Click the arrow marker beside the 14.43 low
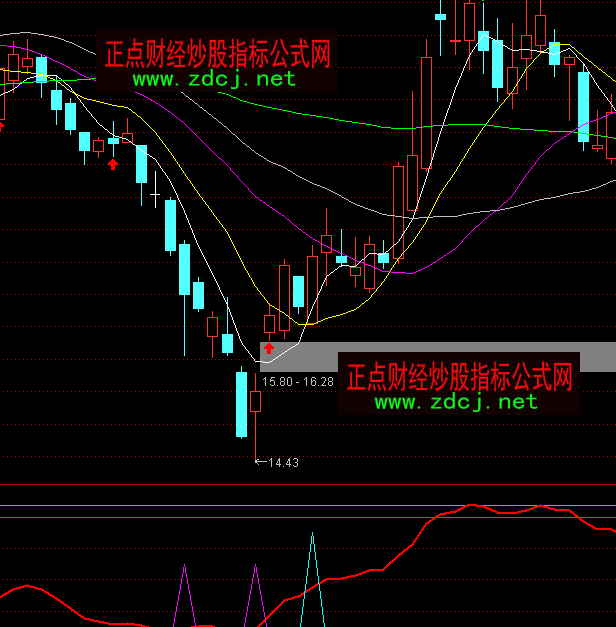This screenshot has width=616, height=627. click(260, 462)
